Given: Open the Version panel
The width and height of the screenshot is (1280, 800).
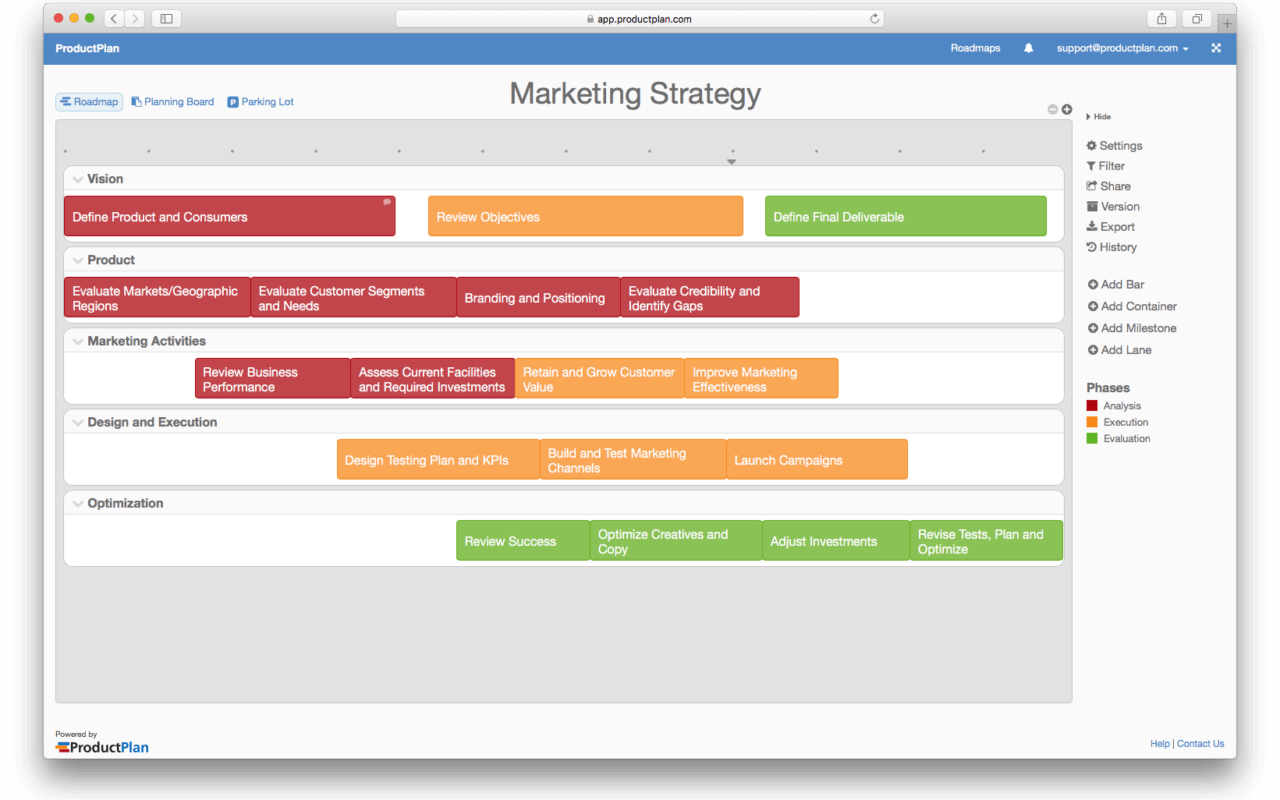Looking at the screenshot, I should tap(1113, 206).
